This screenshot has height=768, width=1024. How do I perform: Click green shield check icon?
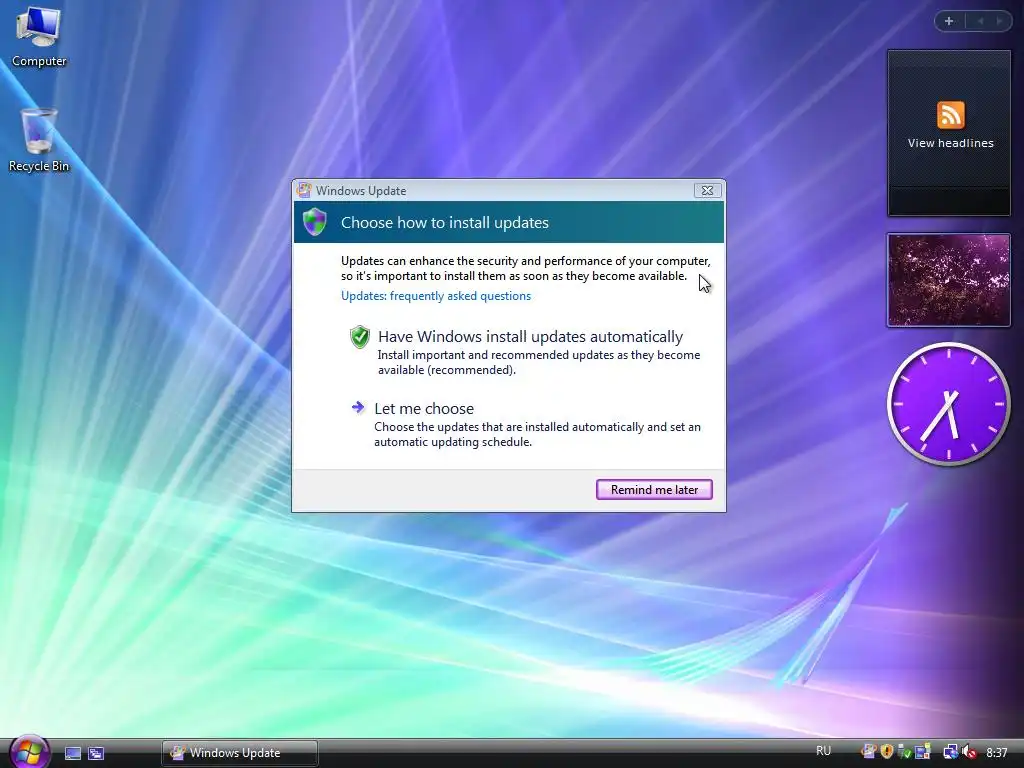(359, 337)
